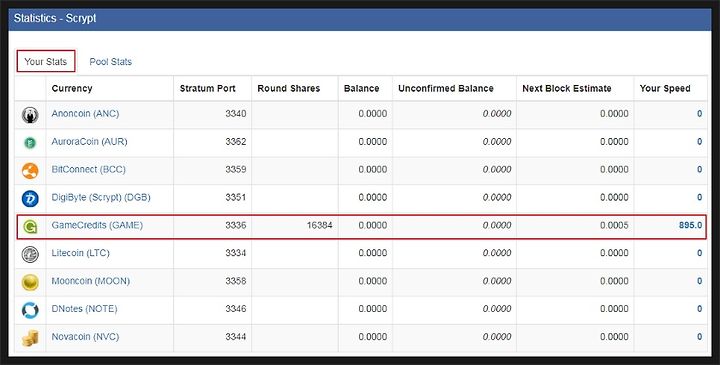Open the BitConnect (BCC) link
Viewport: 720px width, 365px height.
point(88,169)
